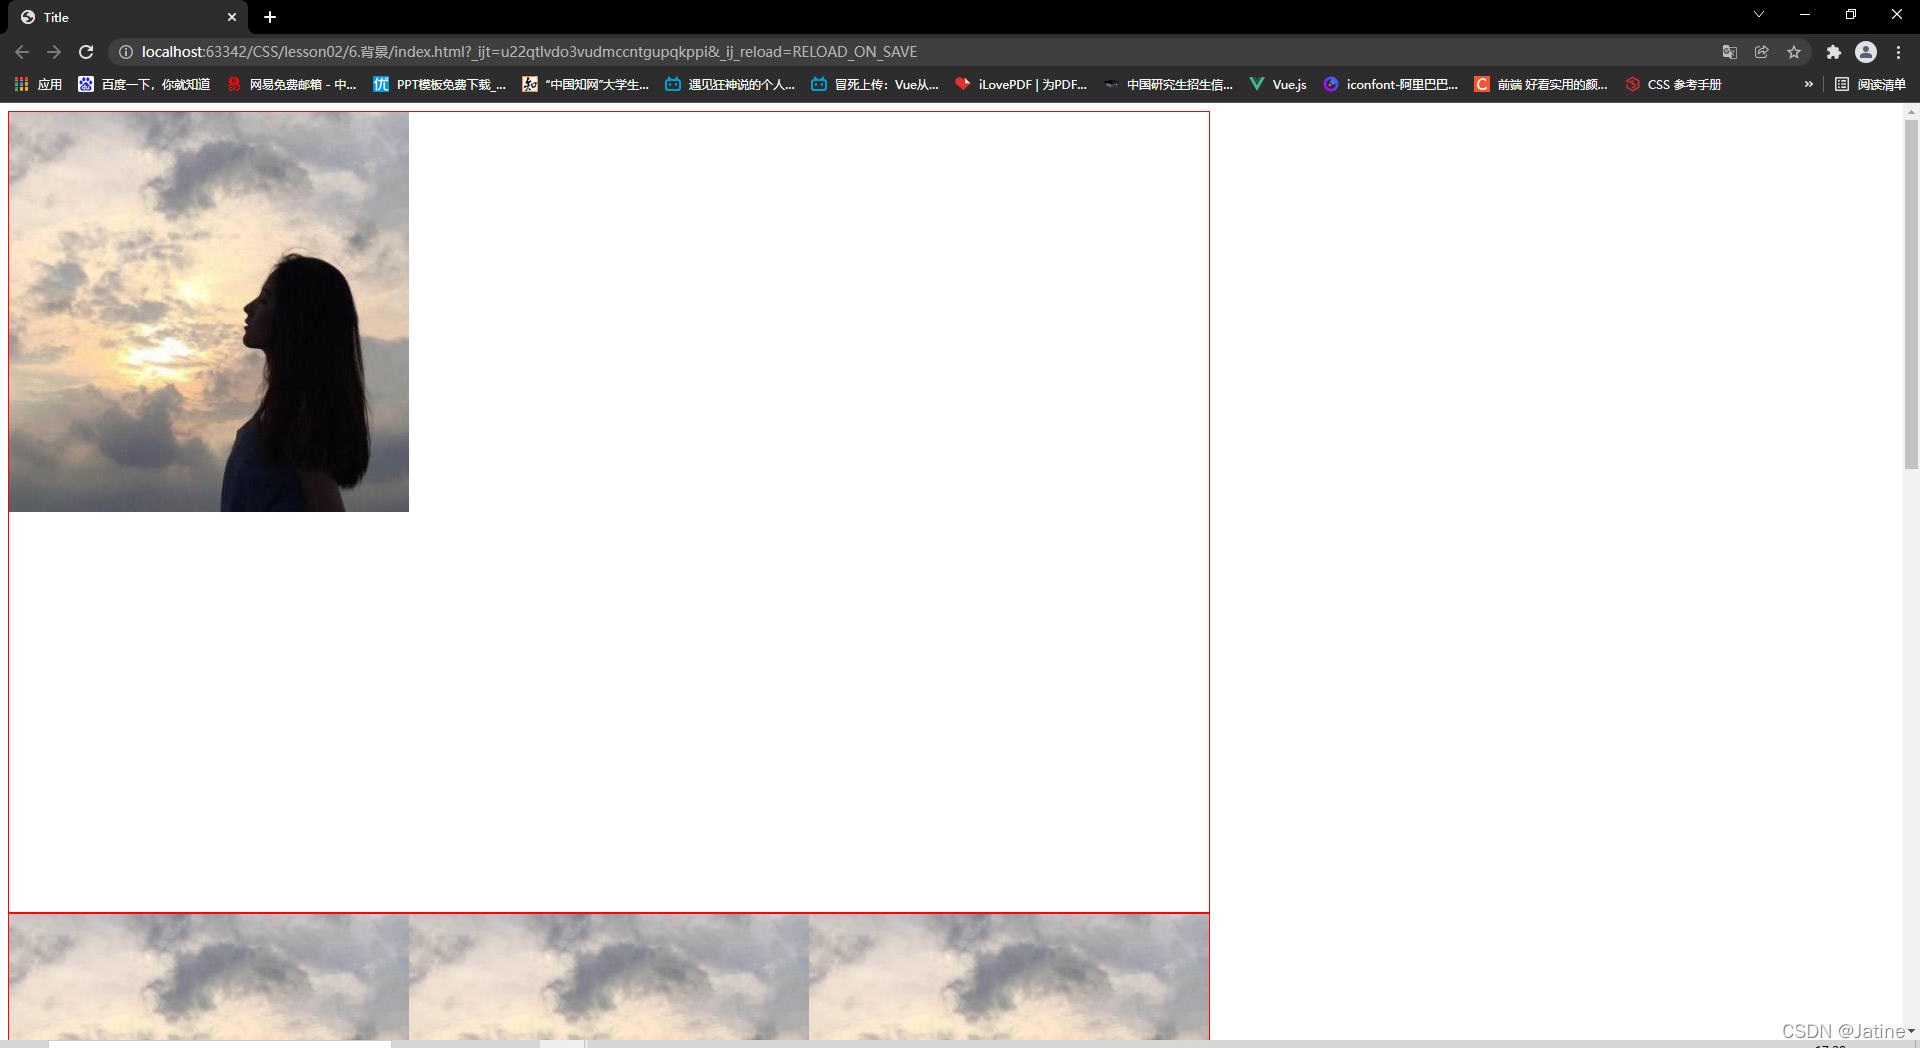Select the Title tab
1920x1048 pixels.
130,17
